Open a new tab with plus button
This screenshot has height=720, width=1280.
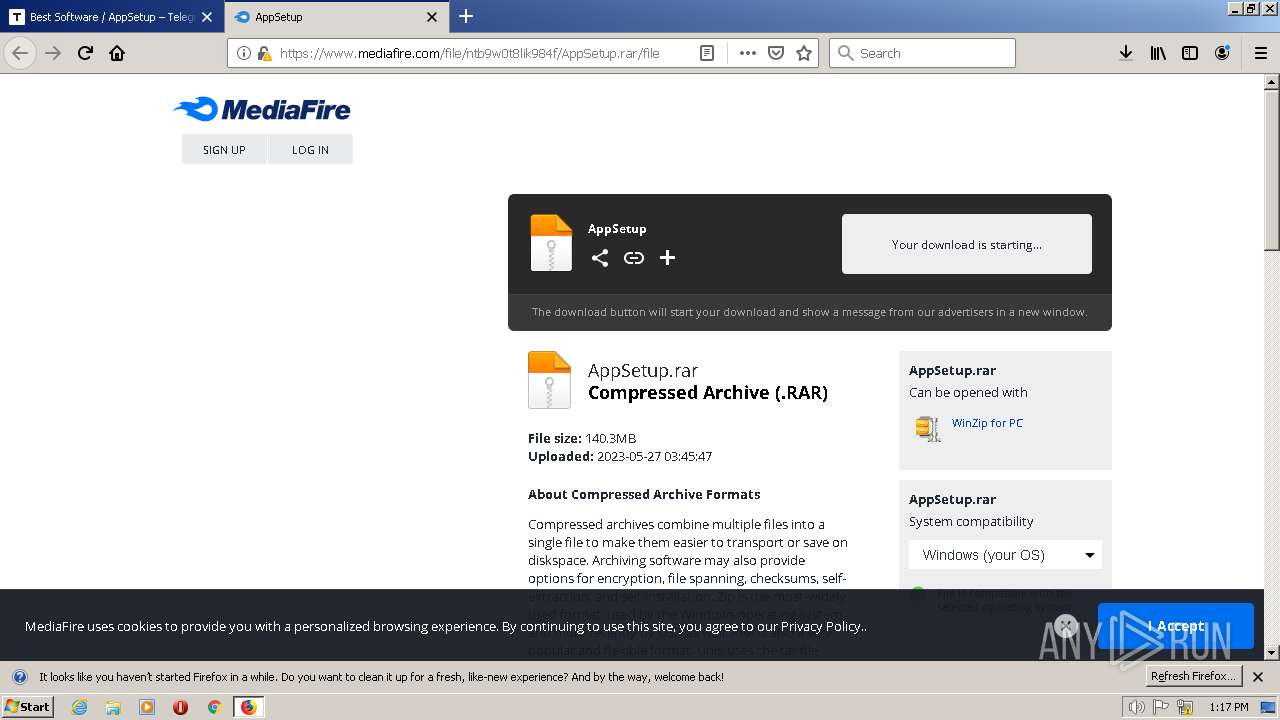click(466, 16)
